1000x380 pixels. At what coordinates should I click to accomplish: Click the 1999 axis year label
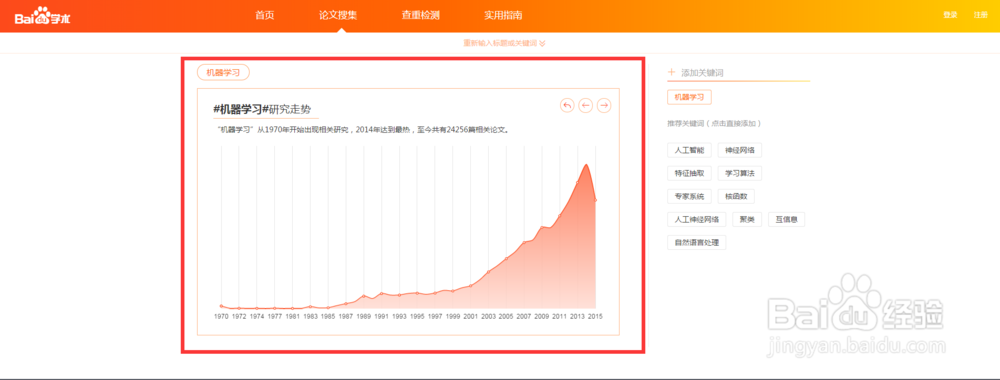pyautogui.click(x=453, y=316)
